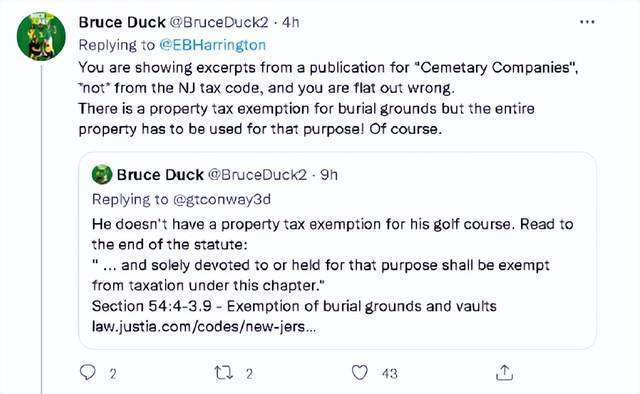The image size is (640, 394).
Task: Click Bruce Duck name in quoted tweet
Action: click(160, 175)
